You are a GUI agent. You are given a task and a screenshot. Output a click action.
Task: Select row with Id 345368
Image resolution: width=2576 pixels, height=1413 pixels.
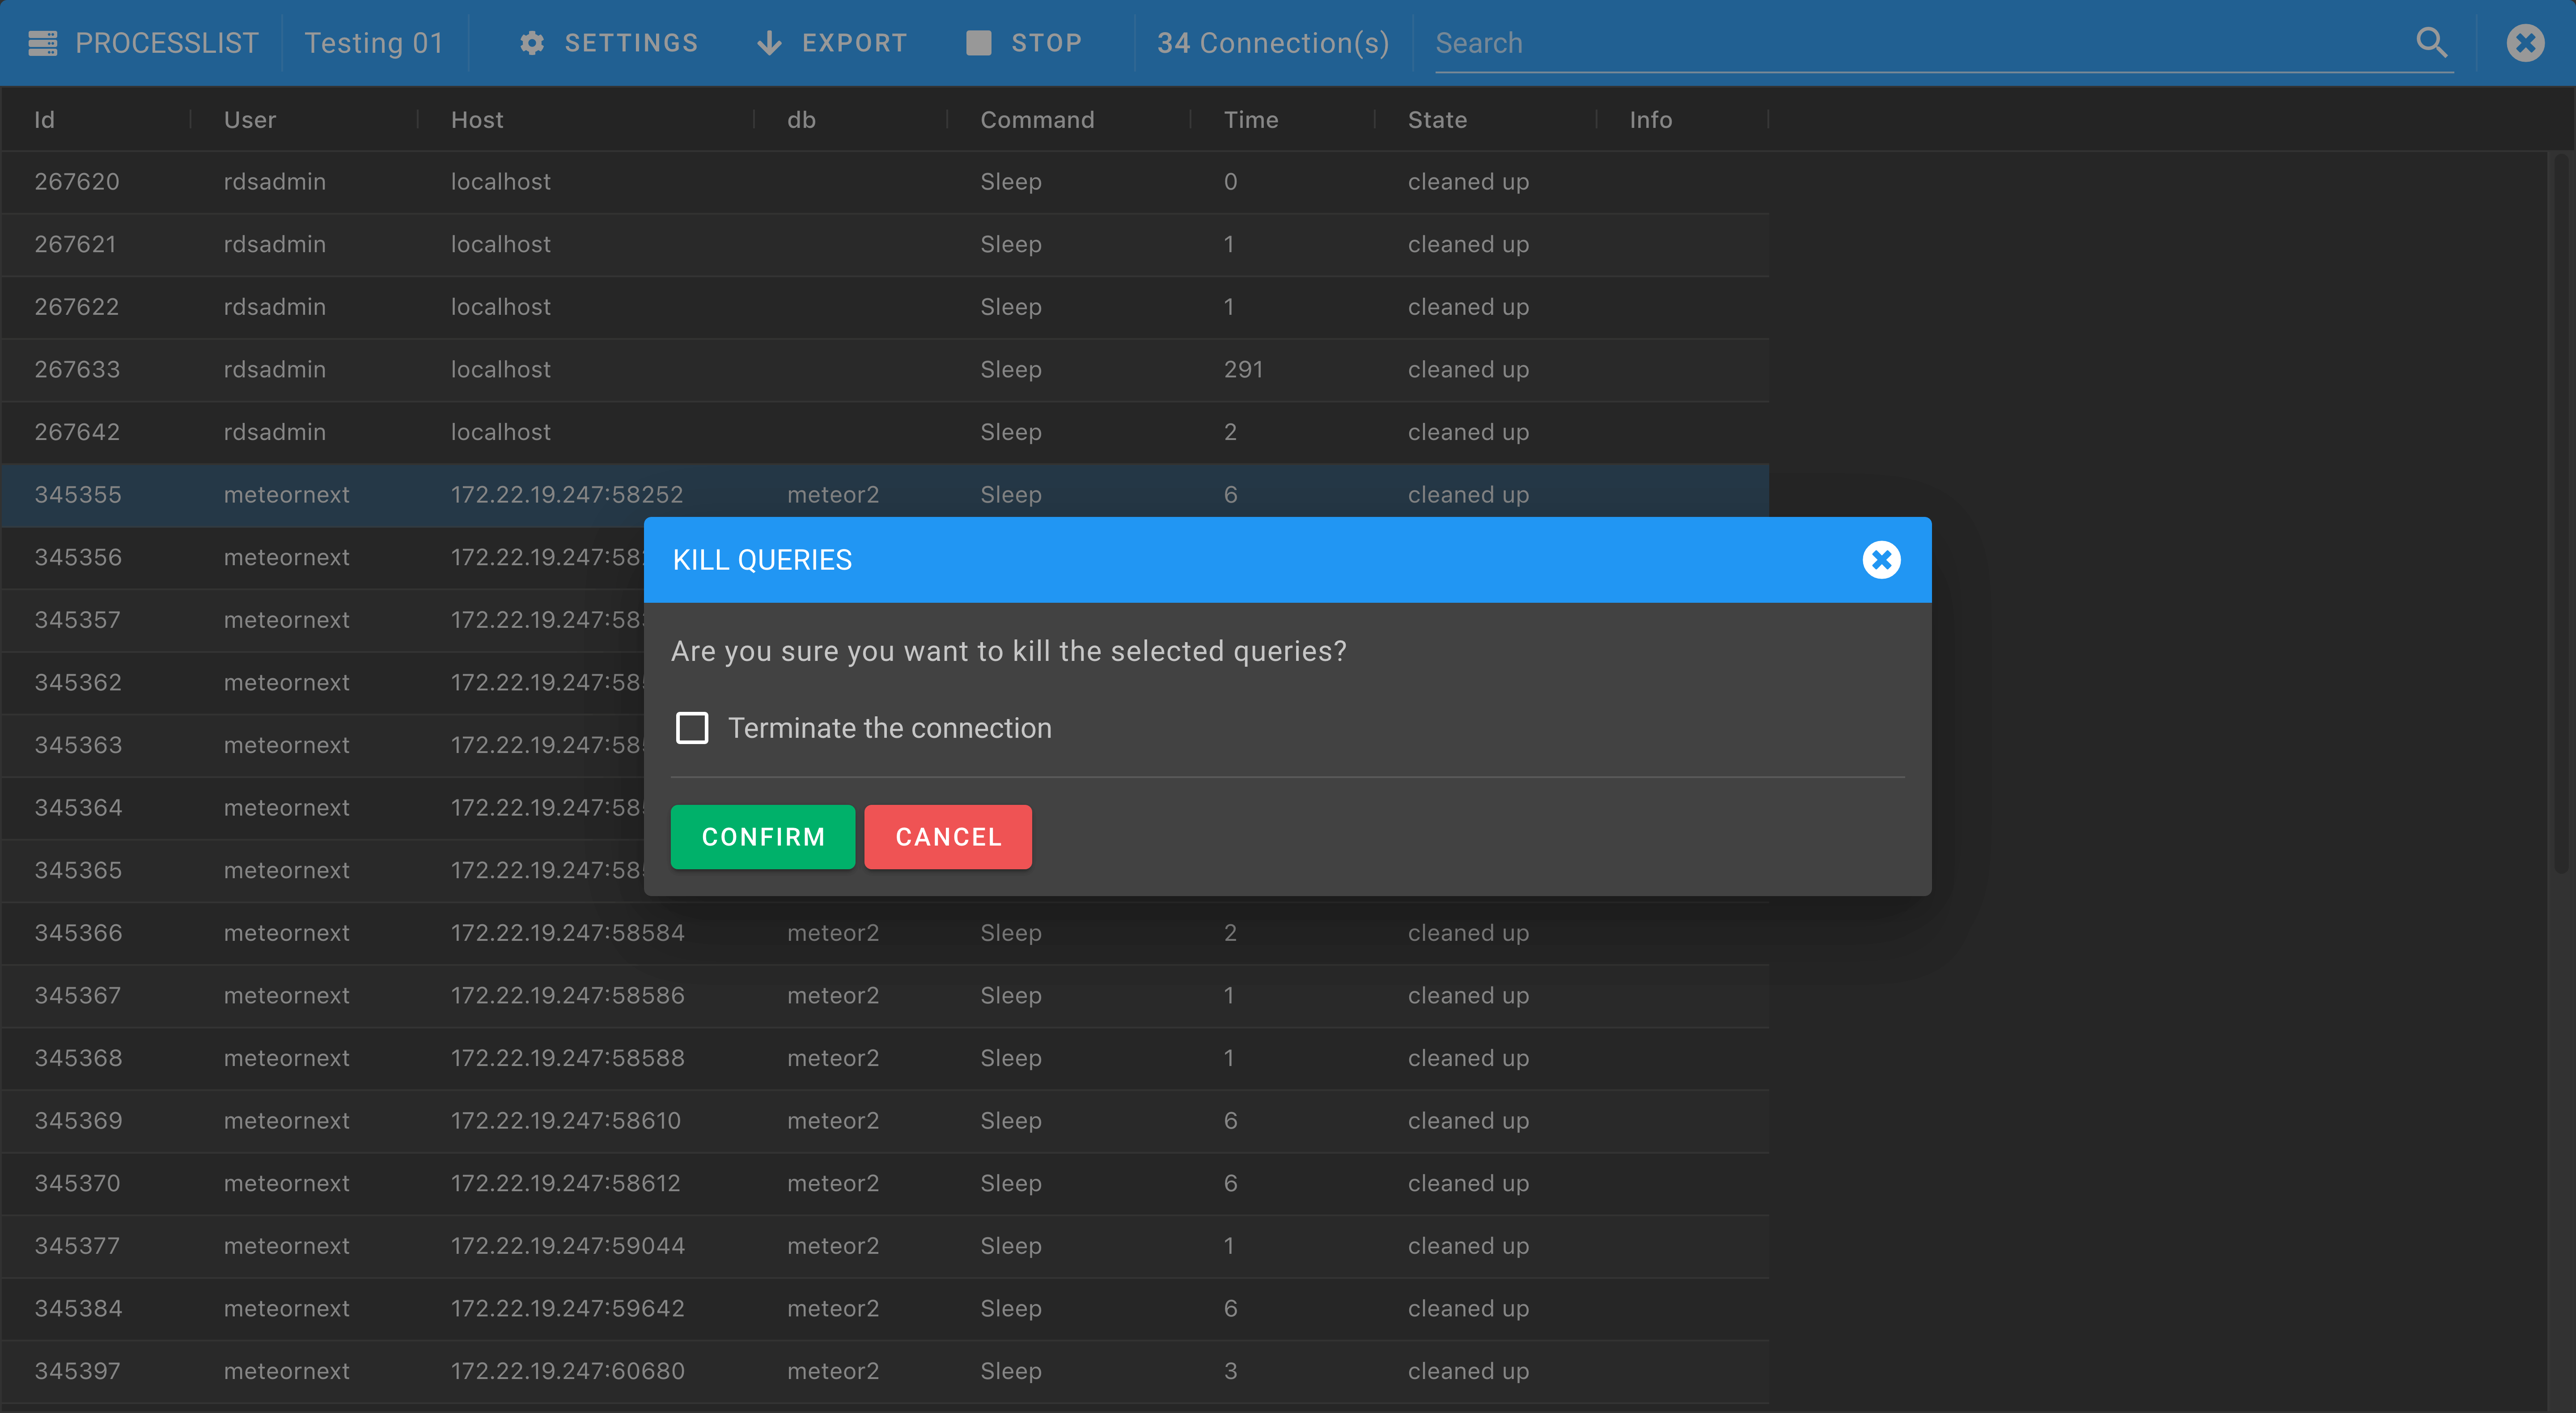point(885,1058)
